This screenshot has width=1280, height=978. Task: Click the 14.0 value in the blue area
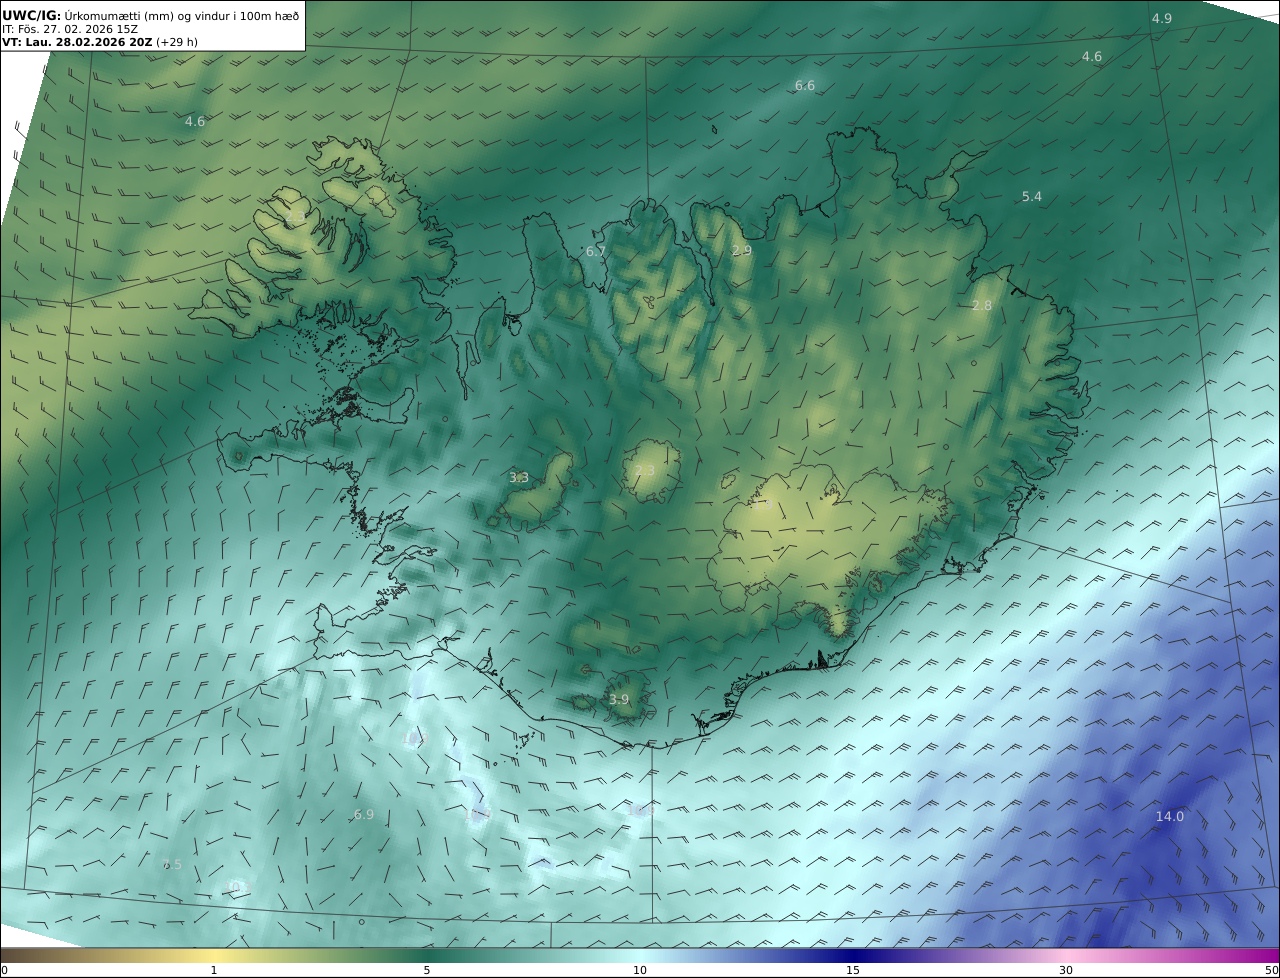(x=1170, y=817)
